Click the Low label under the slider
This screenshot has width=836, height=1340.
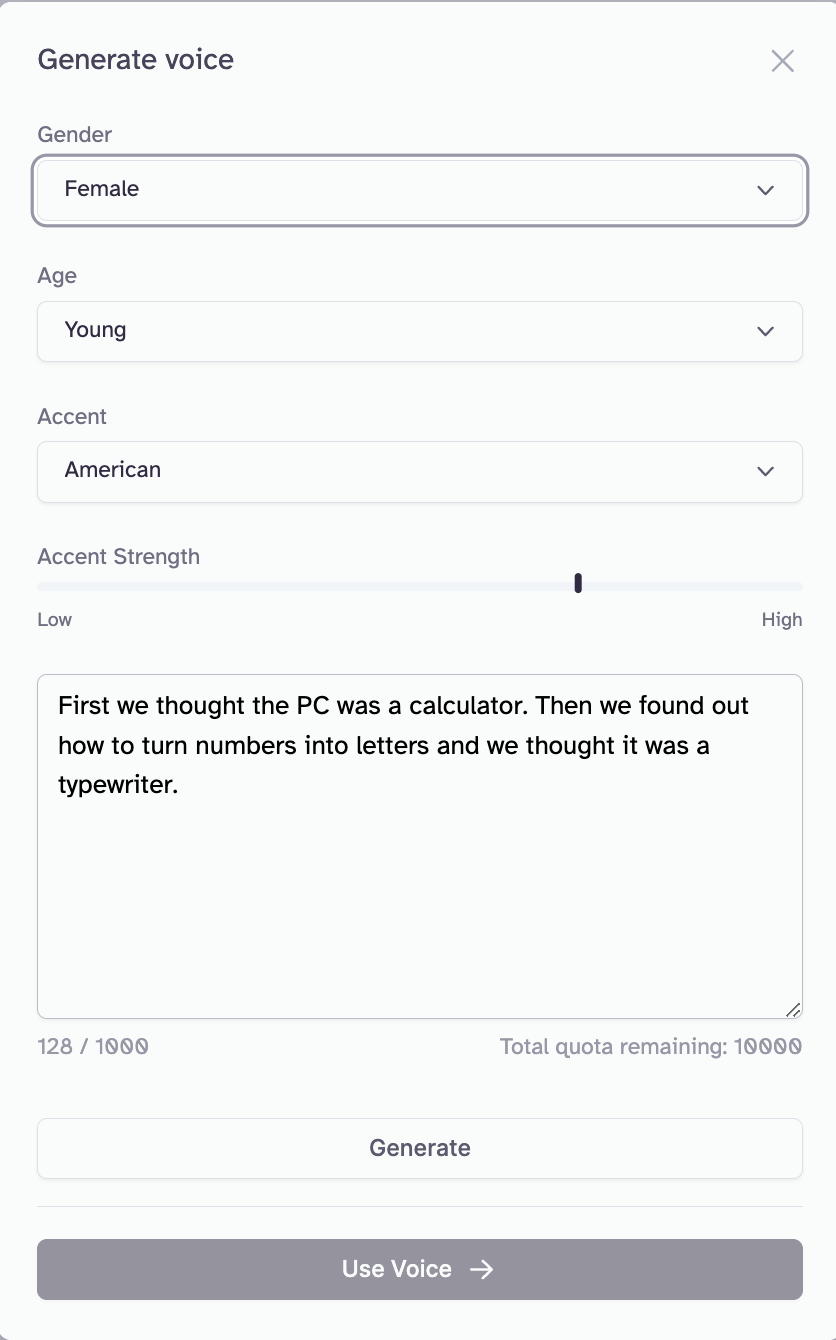point(55,620)
